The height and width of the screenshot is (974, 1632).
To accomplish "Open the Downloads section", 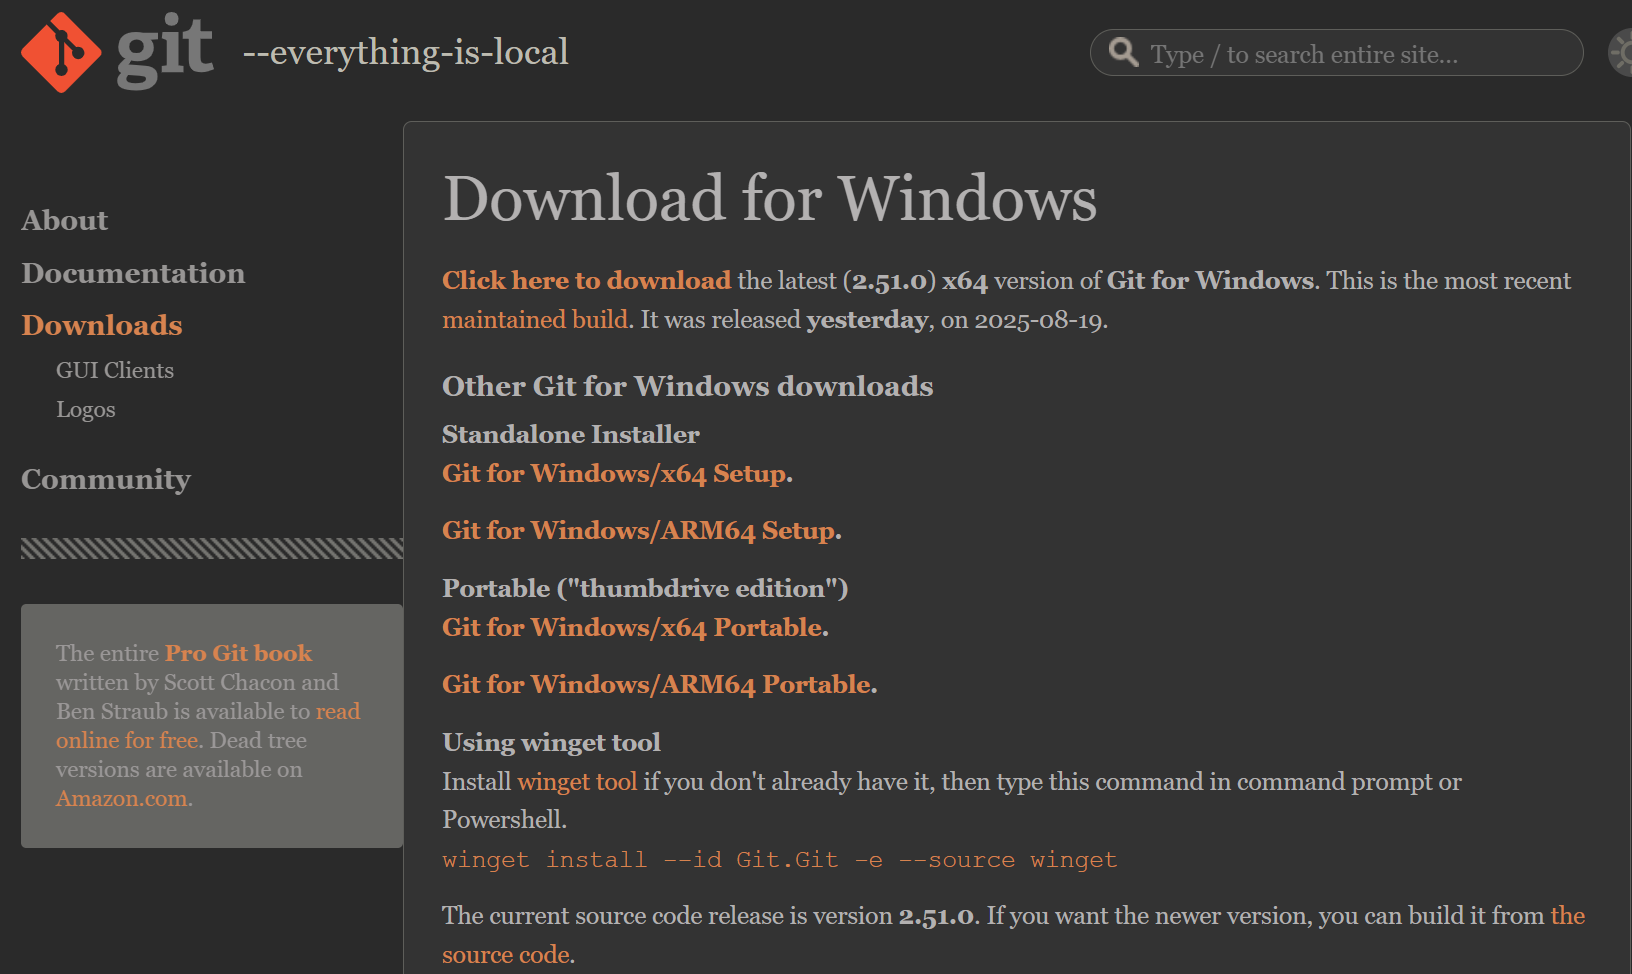I will tap(102, 325).
